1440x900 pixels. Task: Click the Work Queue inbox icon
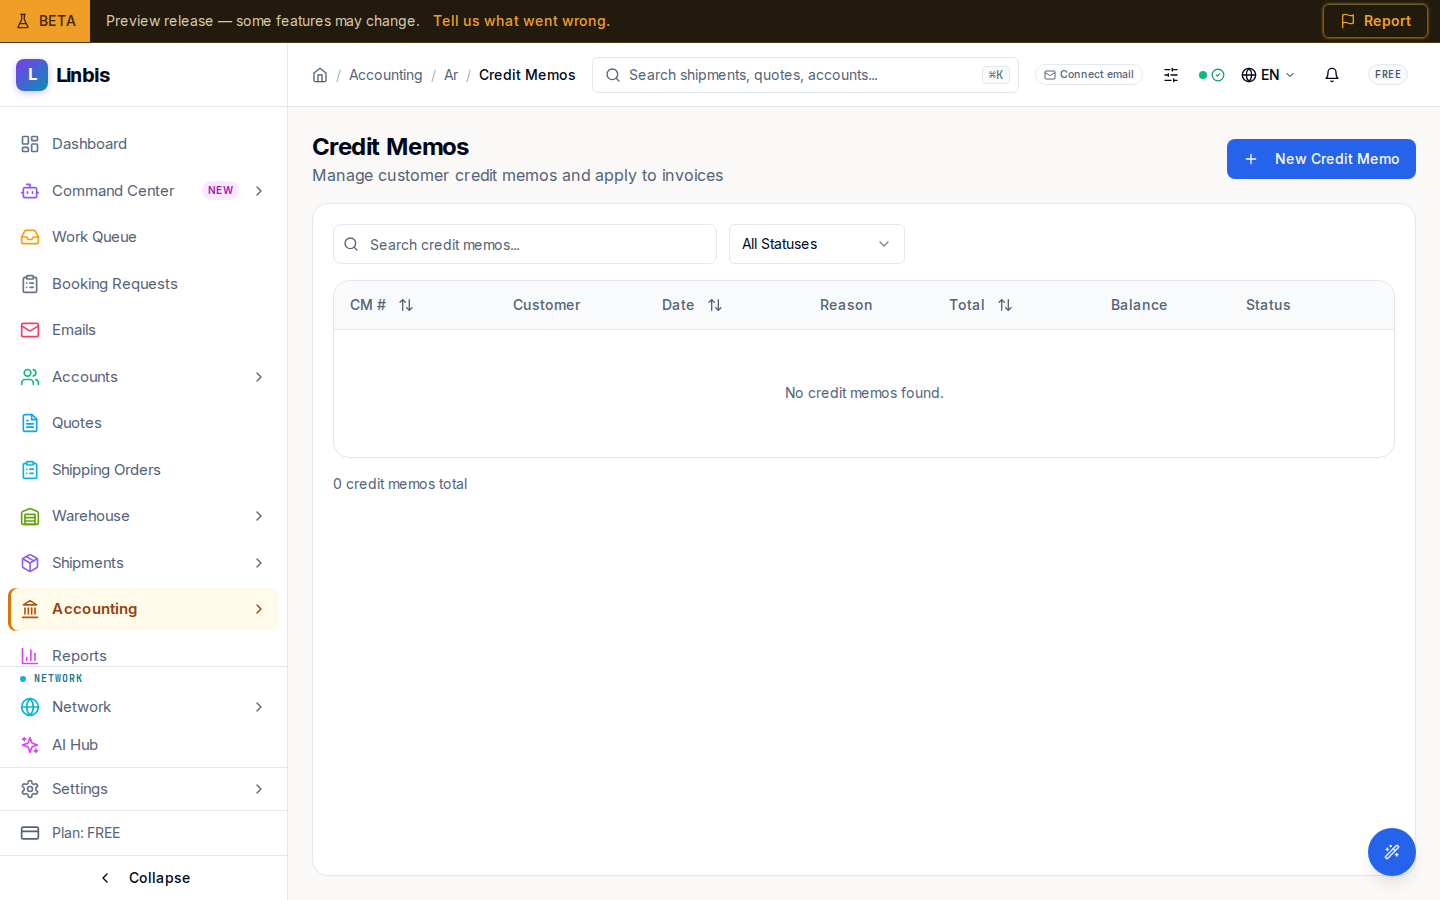pyautogui.click(x=30, y=237)
